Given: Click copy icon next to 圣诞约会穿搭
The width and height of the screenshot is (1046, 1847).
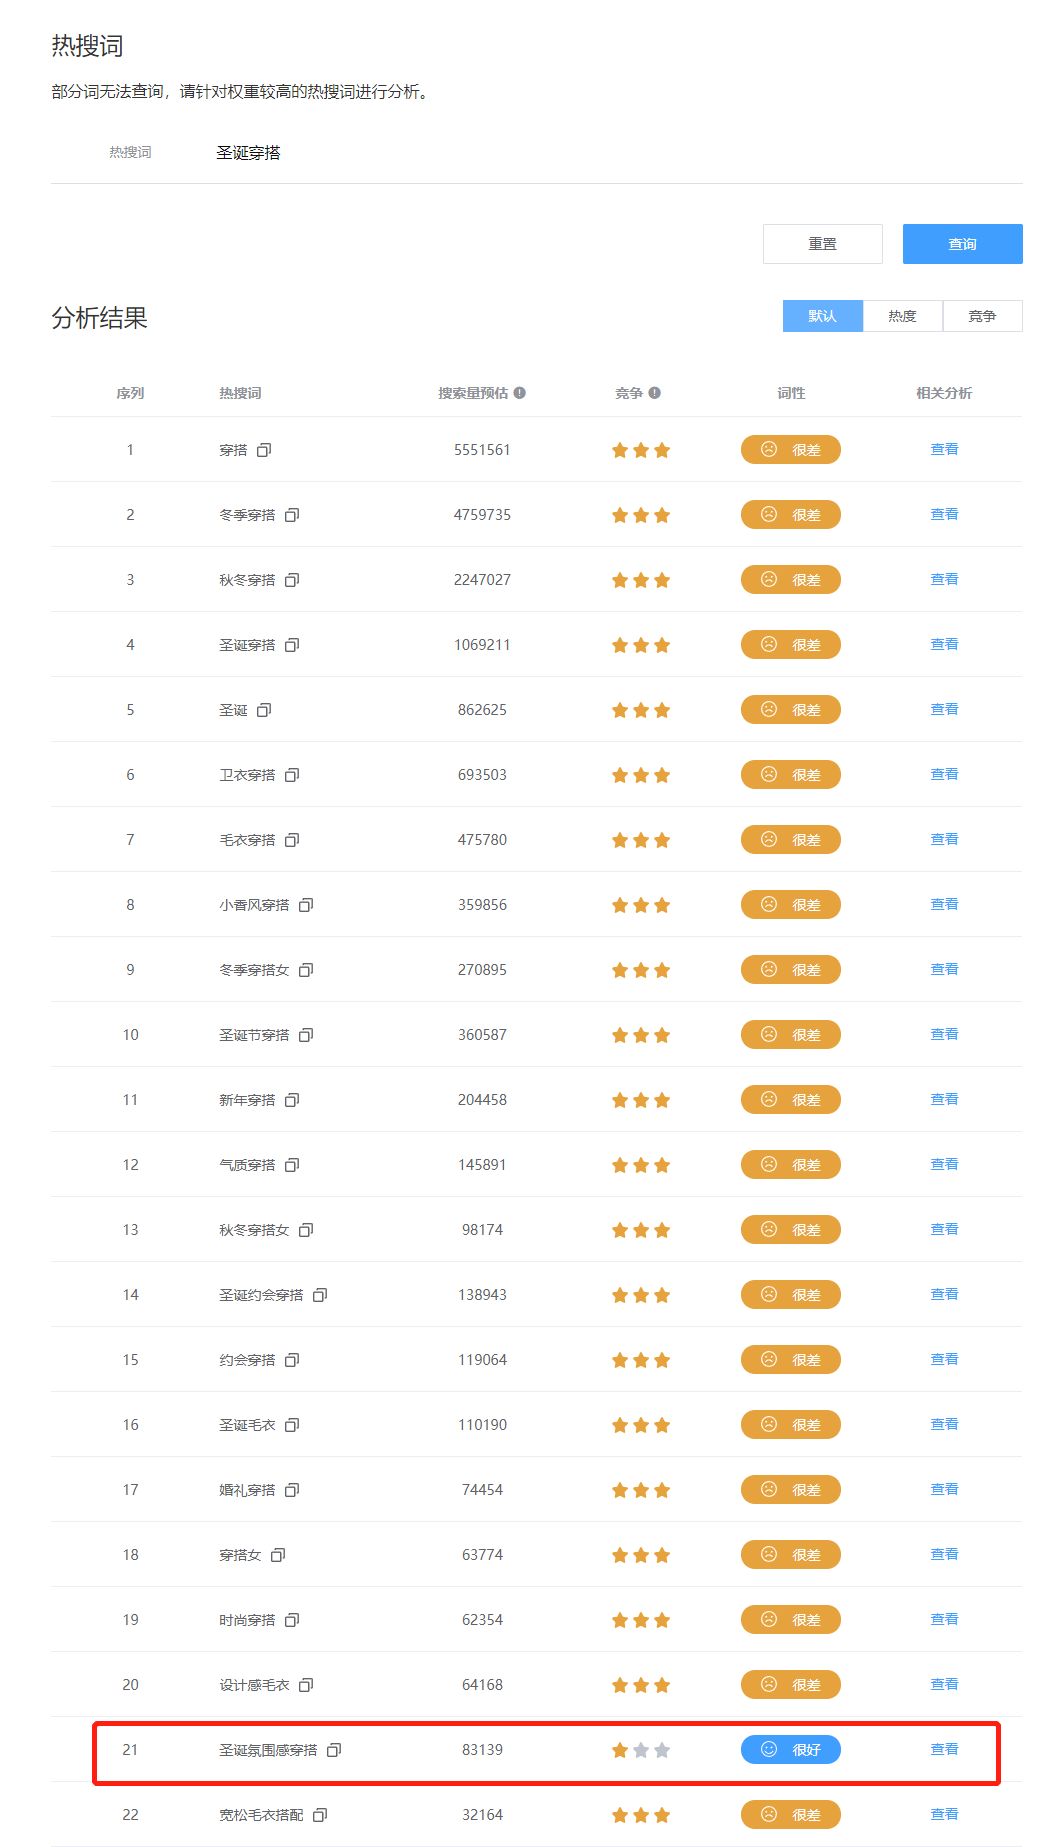Looking at the screenshot, I should [320, 1295].
